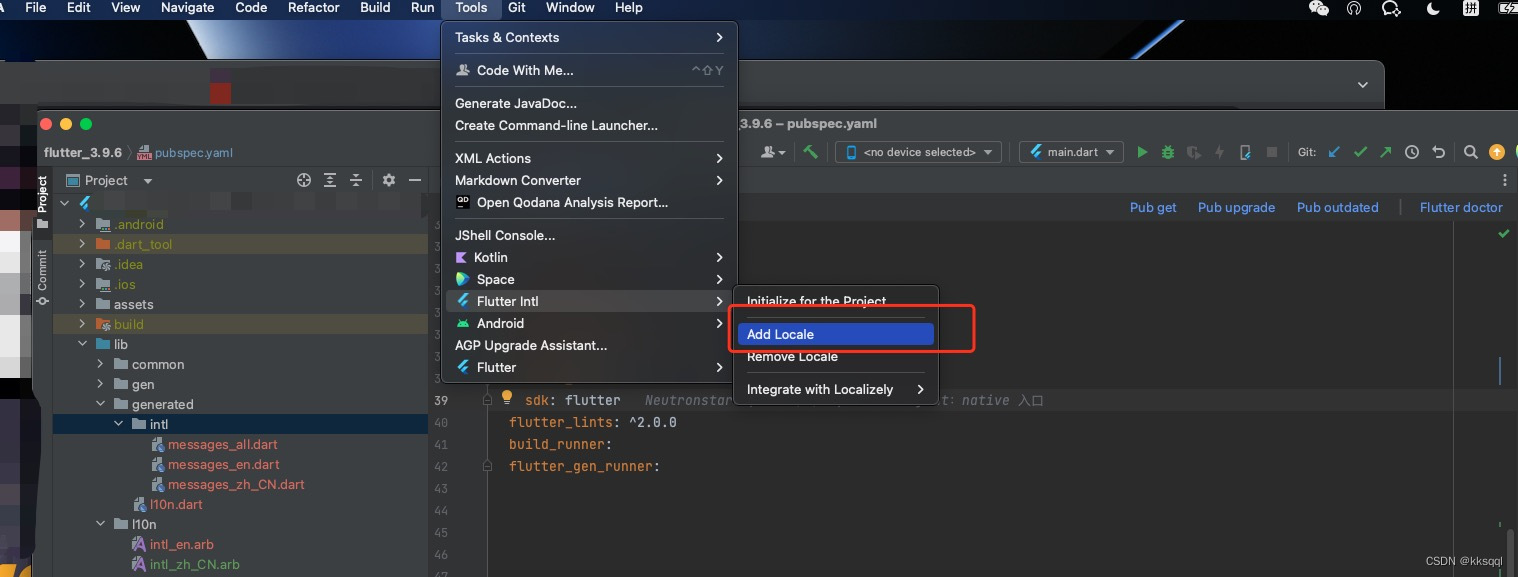
Task: Click the Git Rollback undo icon
Action: click(x=1438, y=152)
